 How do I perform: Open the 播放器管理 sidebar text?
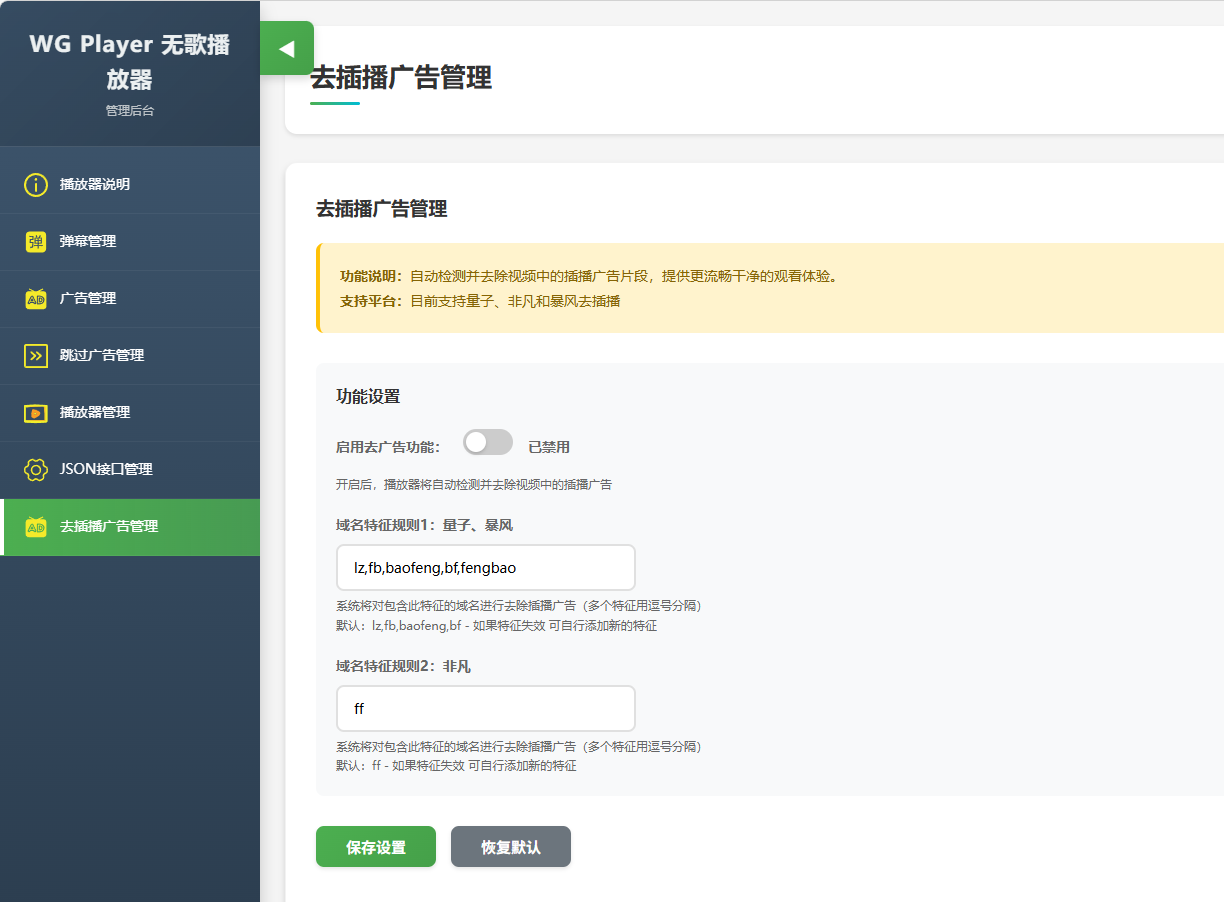[x=95, y=413]
